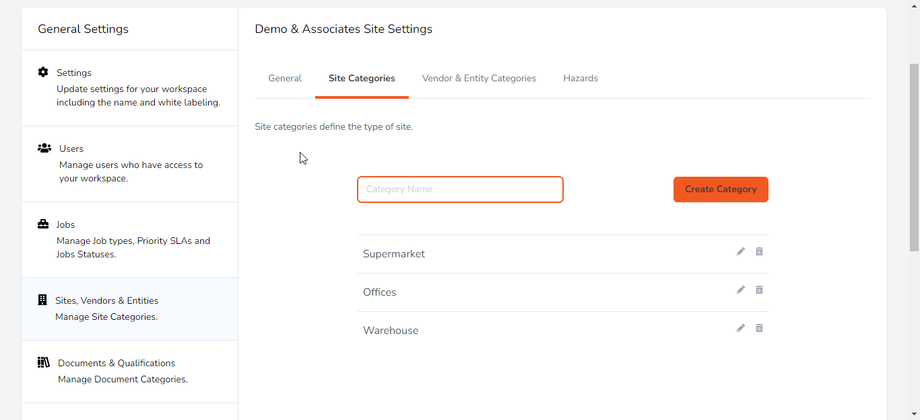Click the Sites building icon
This screenshot has height=420, width=920.
(43, 300)
